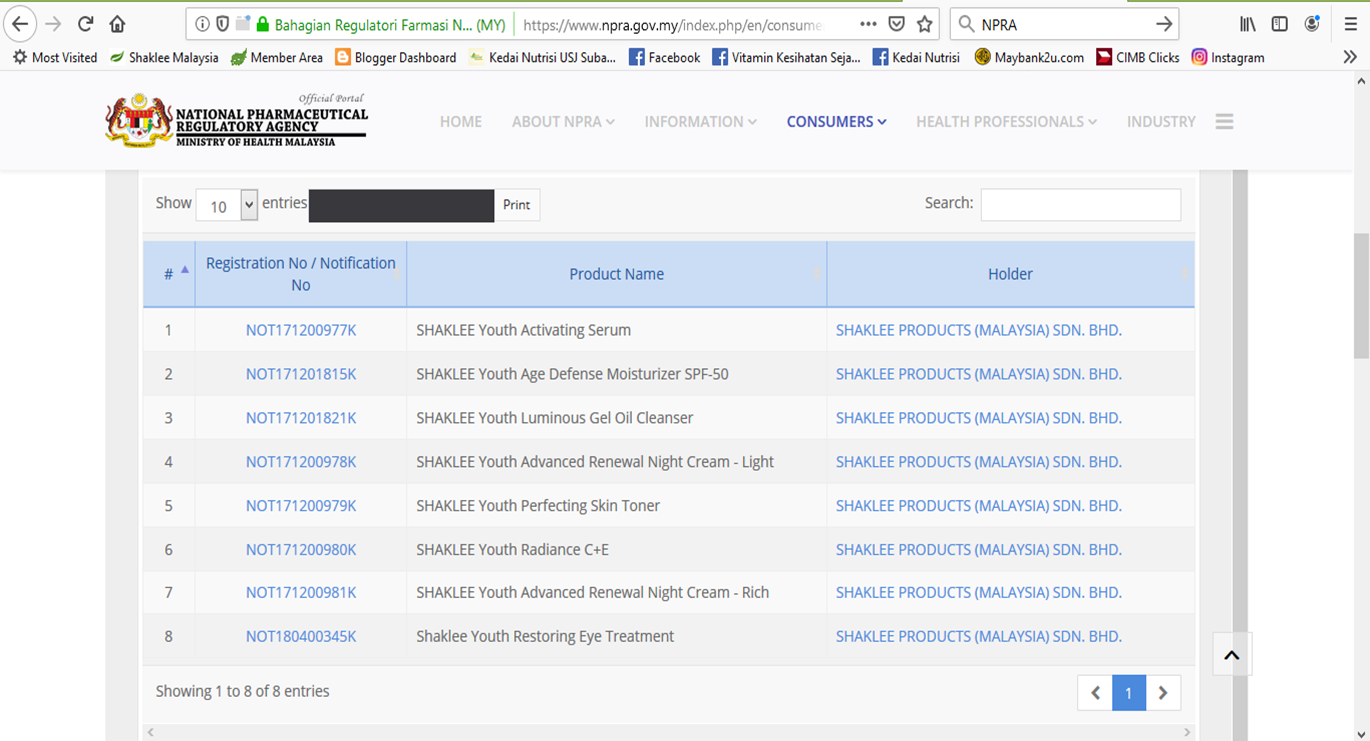
Task: Click the table Search input field
Action: tap(1081, 204)
